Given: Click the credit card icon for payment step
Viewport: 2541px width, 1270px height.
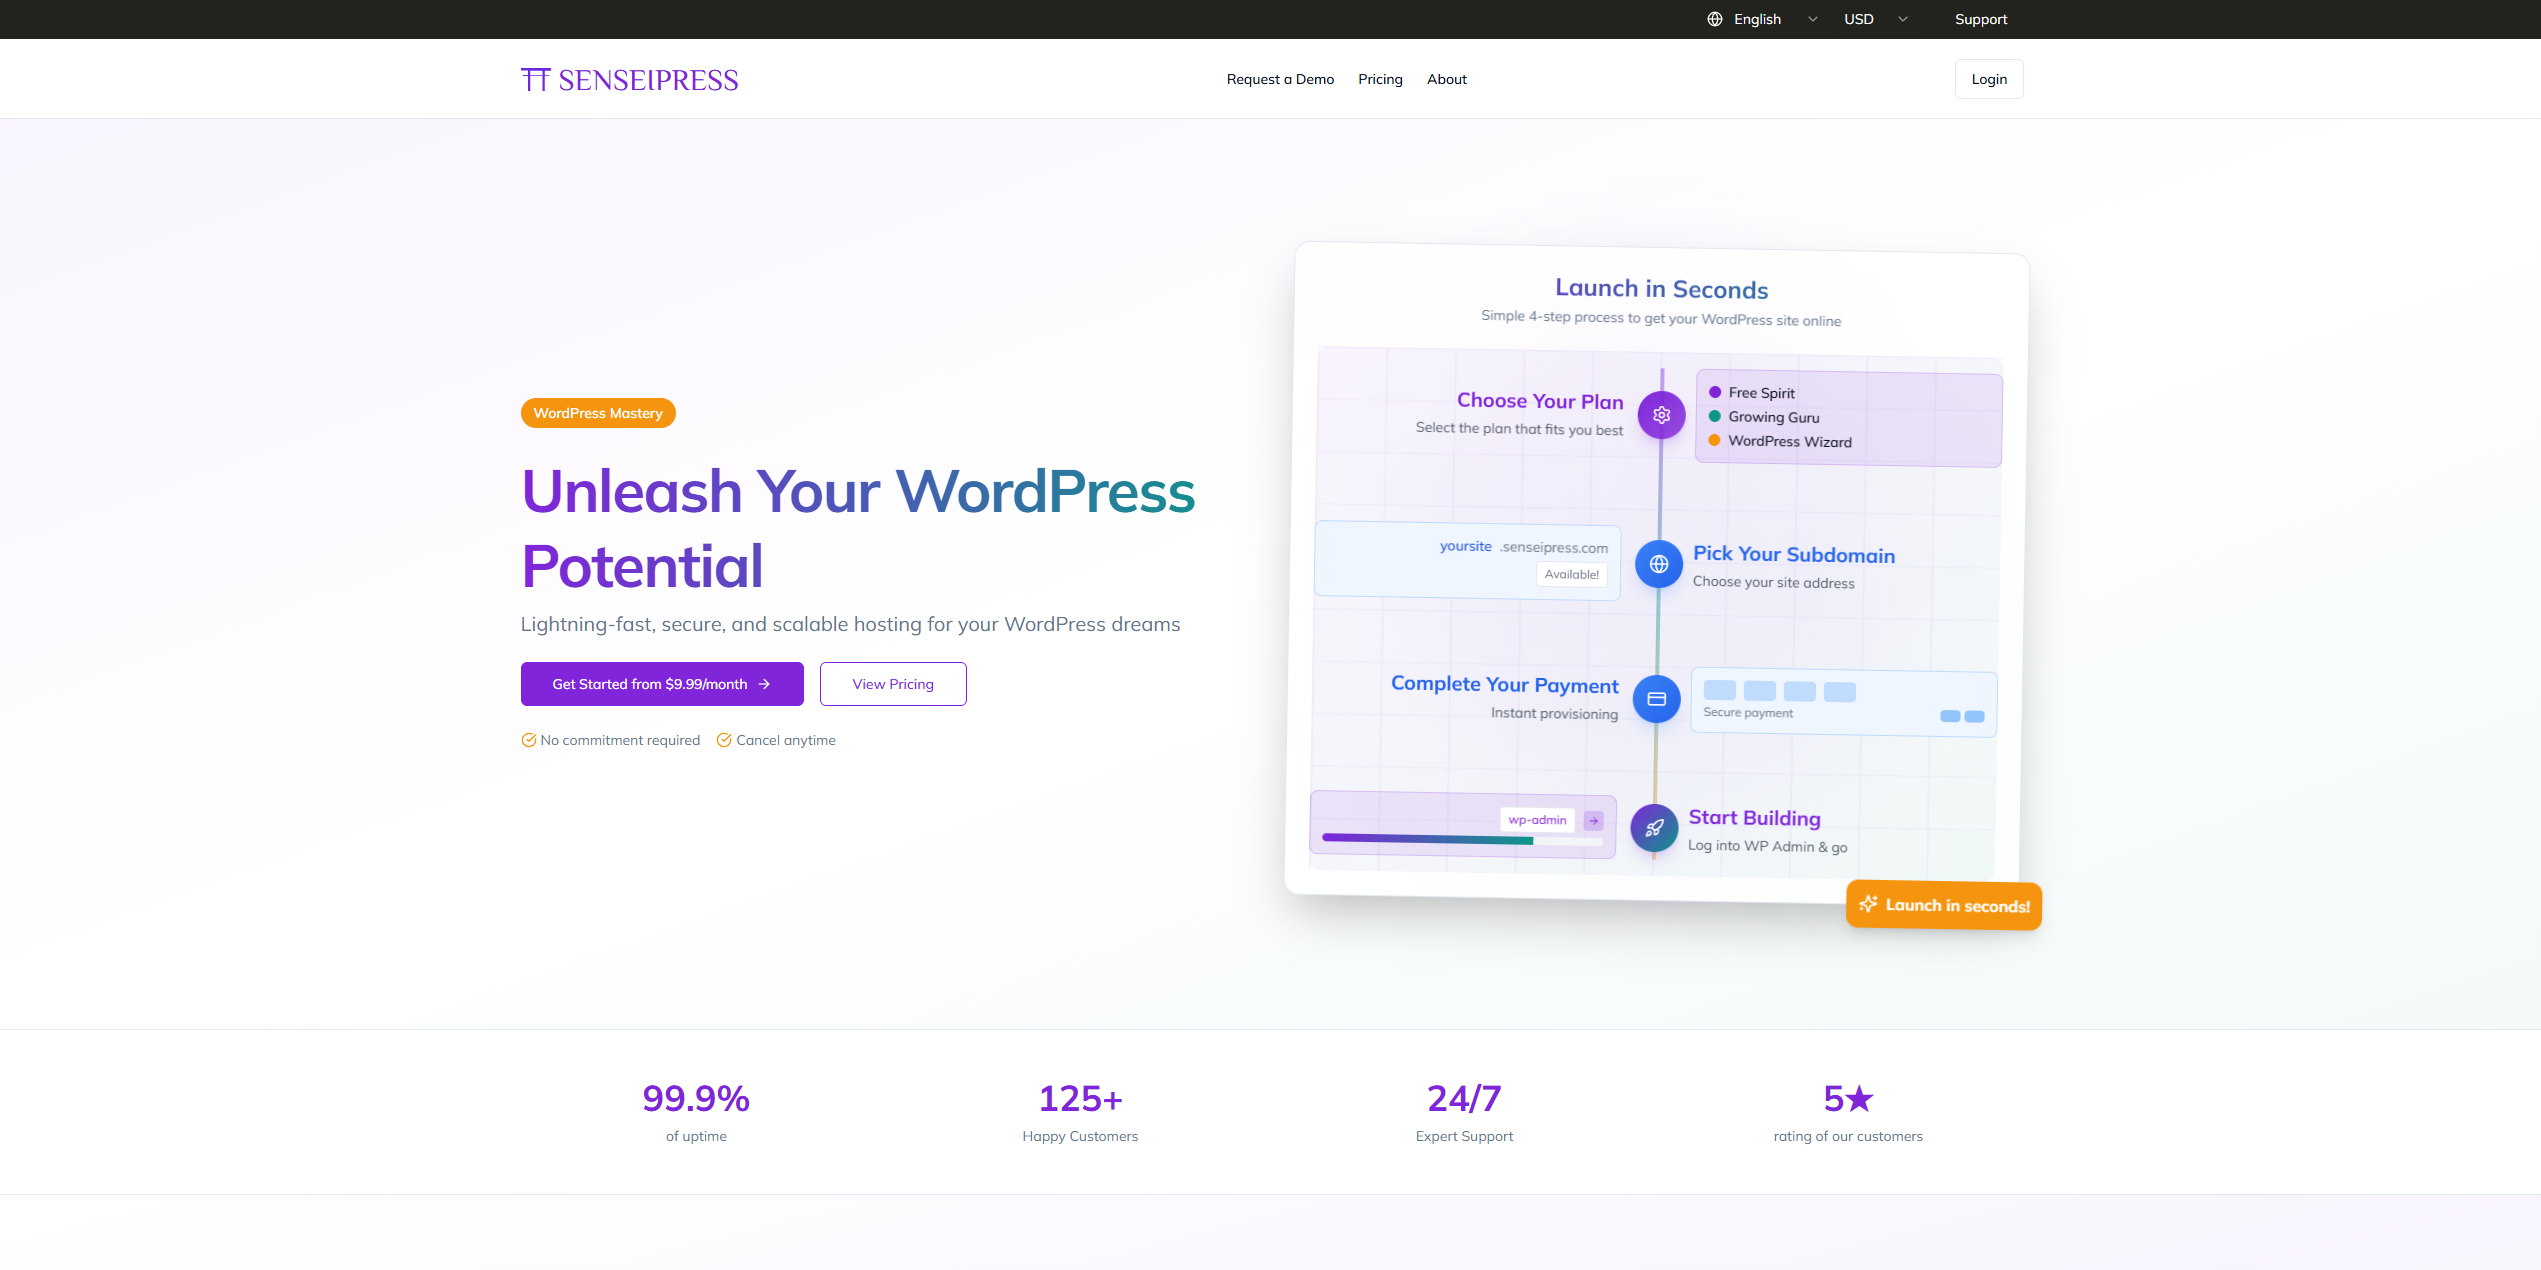Looking at the screenshot, I should point(1656,699).
